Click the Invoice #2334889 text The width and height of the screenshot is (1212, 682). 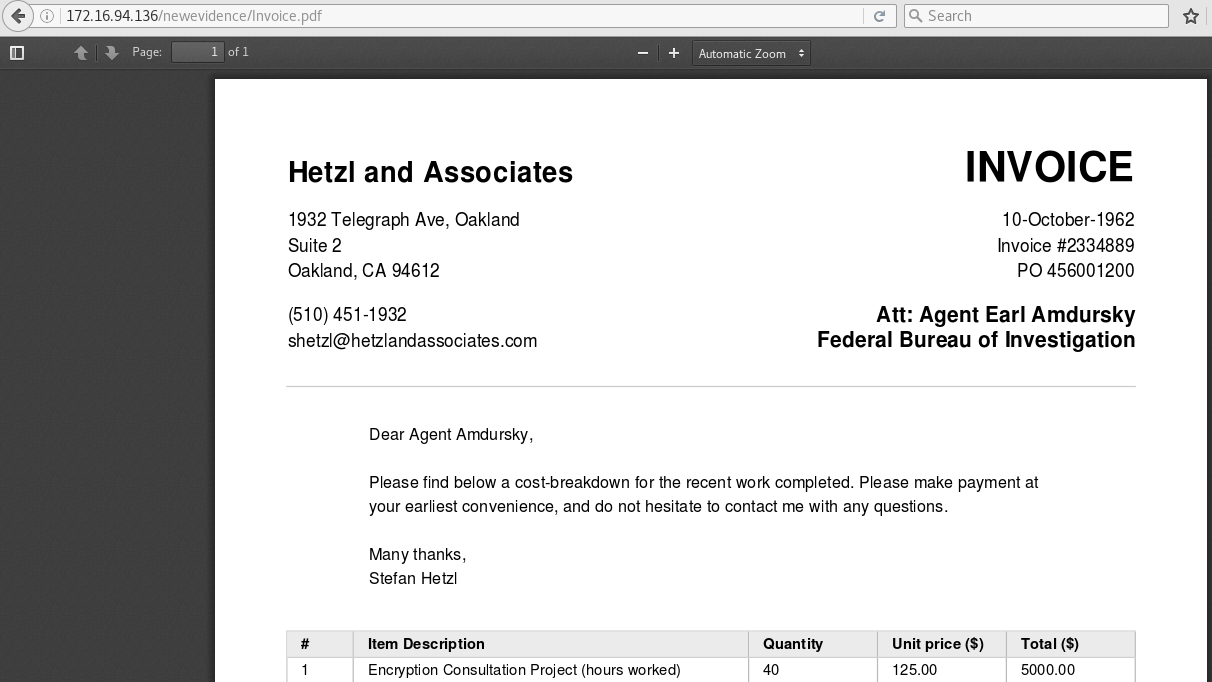coord(1065,246)
